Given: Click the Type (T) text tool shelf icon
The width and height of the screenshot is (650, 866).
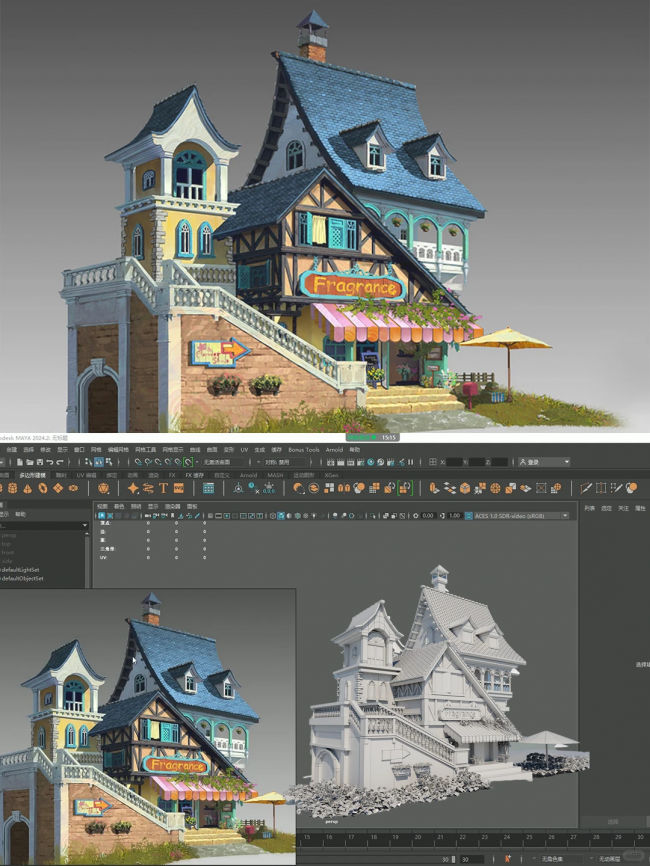Looking at the screenshot, I should [x=162, y=488].
